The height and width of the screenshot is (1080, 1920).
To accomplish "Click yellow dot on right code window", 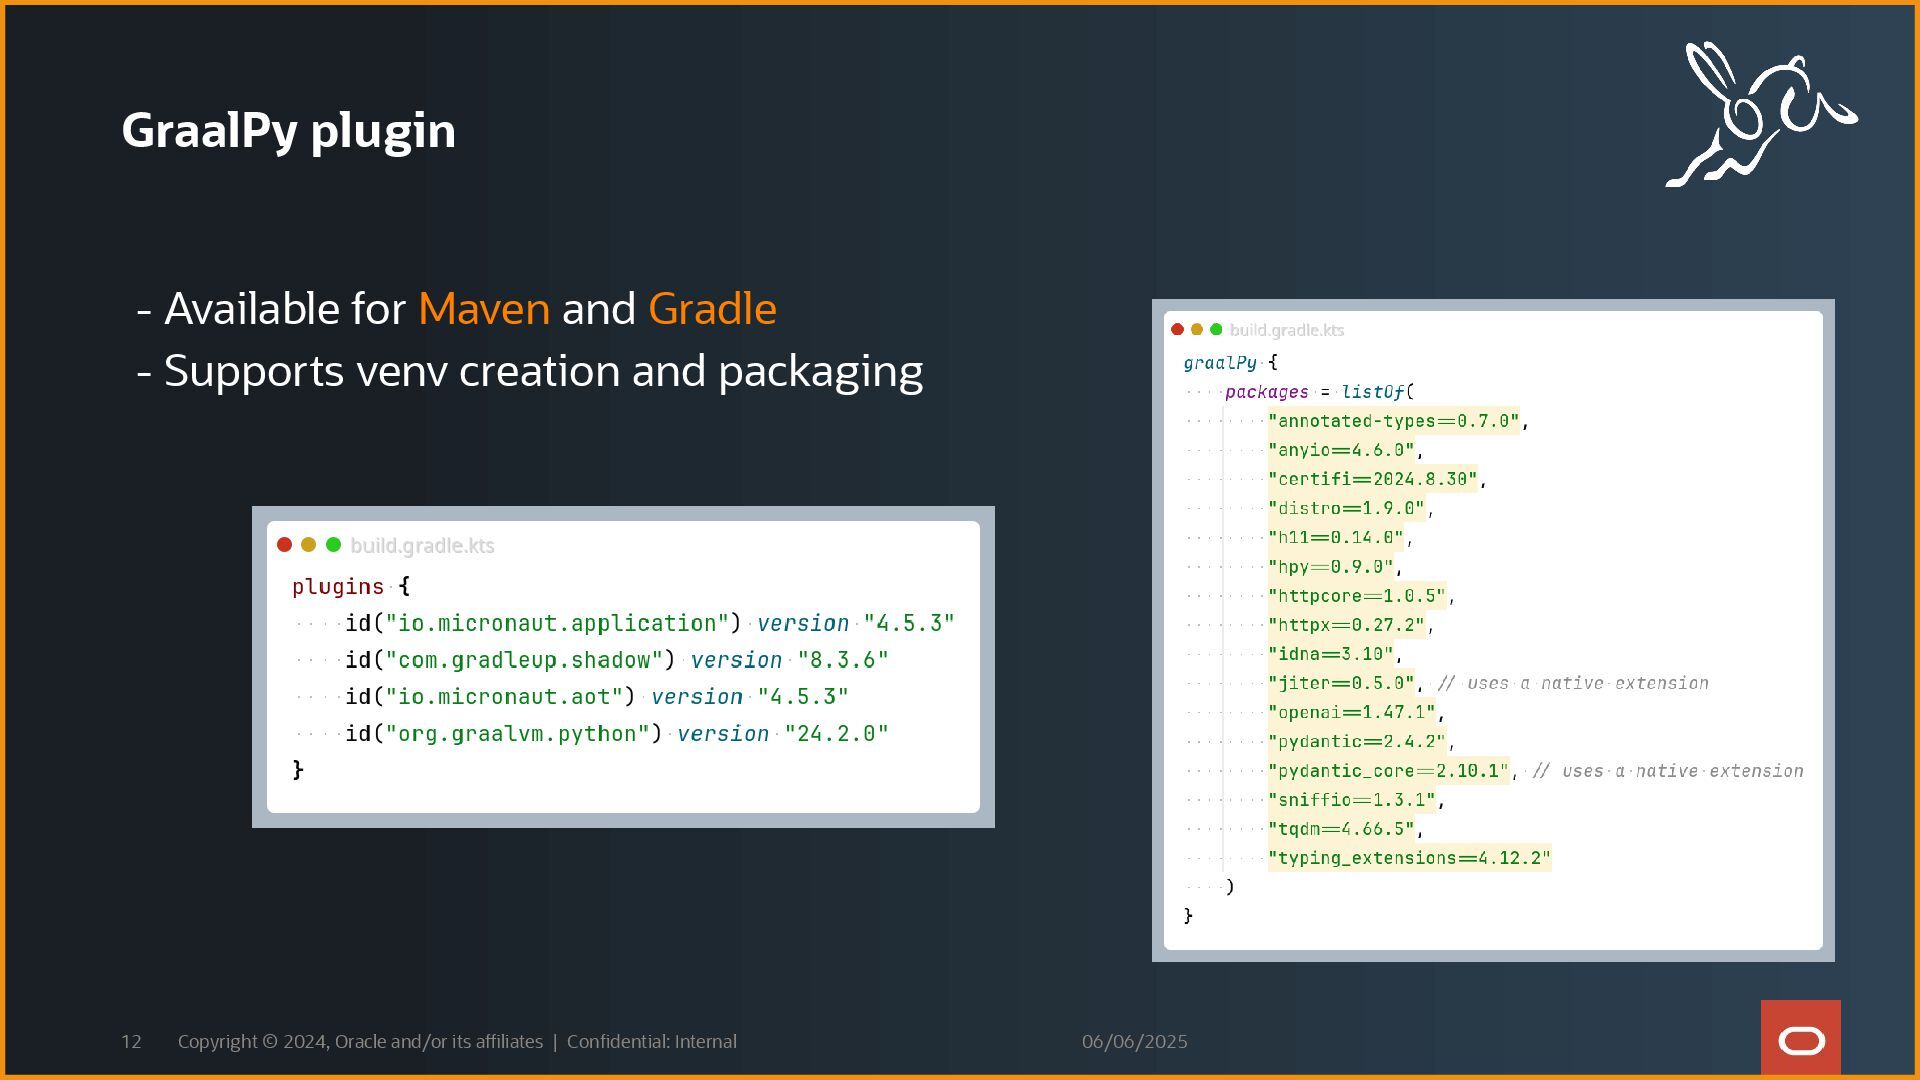I will [1196, 329].
